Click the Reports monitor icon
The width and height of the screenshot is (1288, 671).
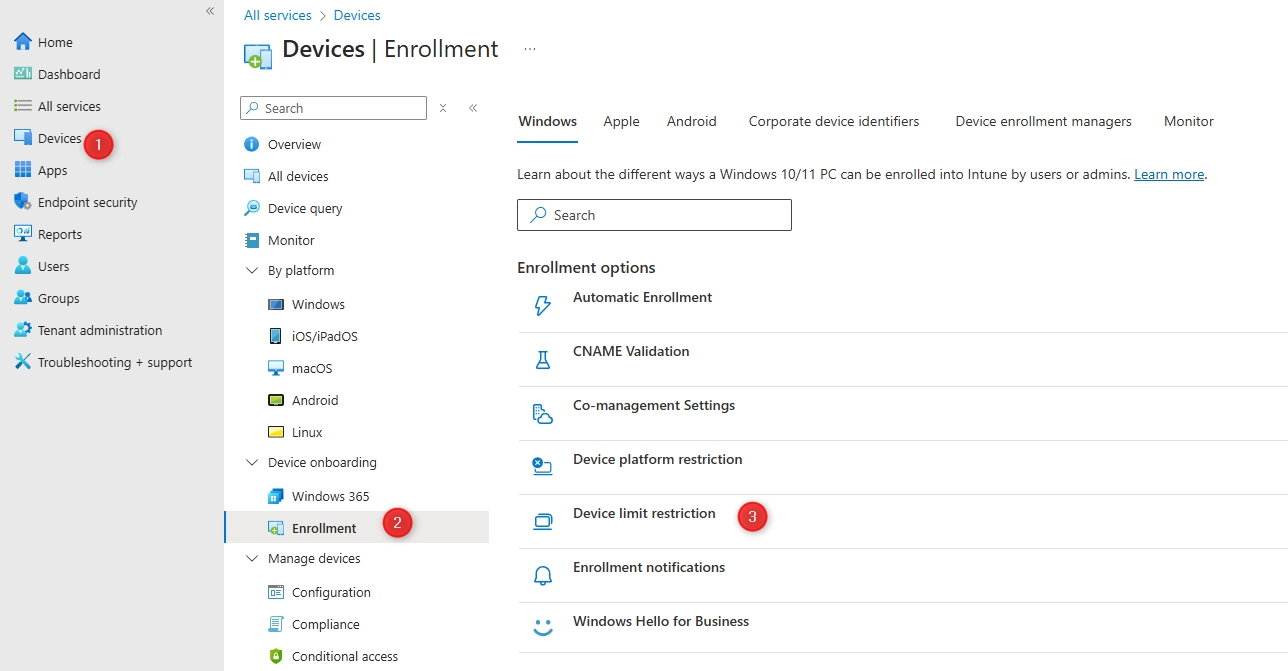coord(23,234)
